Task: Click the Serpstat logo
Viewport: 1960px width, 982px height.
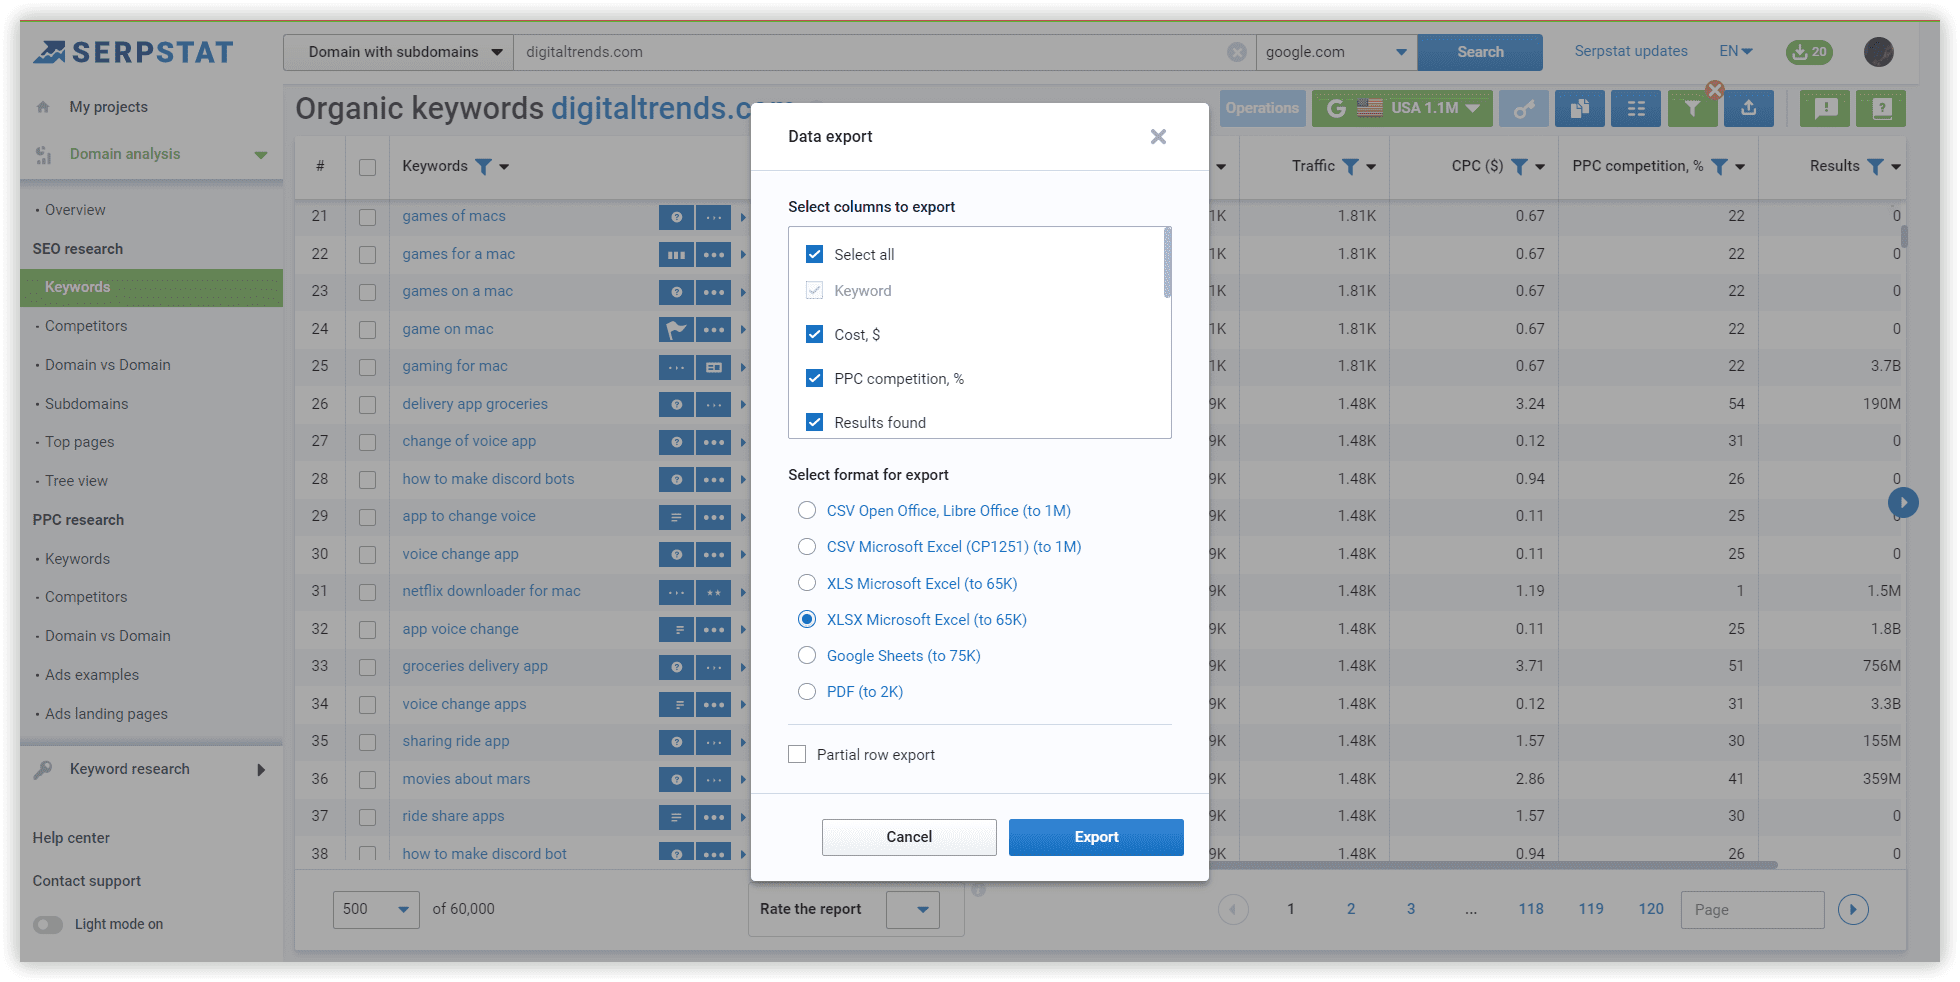Action: [x=134, y=52]
